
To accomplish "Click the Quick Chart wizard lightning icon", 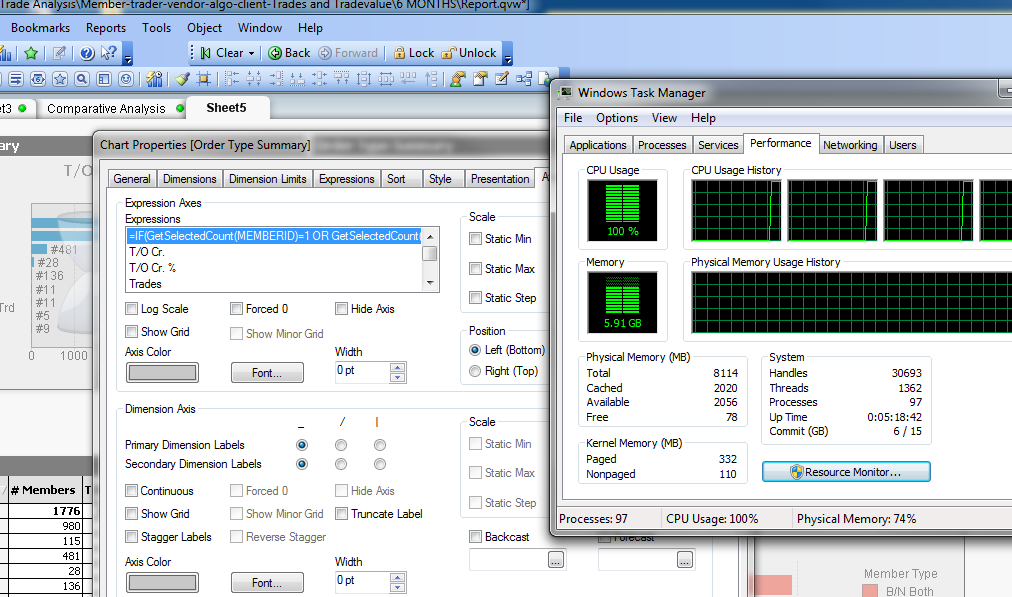I will pyautogui.click(x=155, y=79).
